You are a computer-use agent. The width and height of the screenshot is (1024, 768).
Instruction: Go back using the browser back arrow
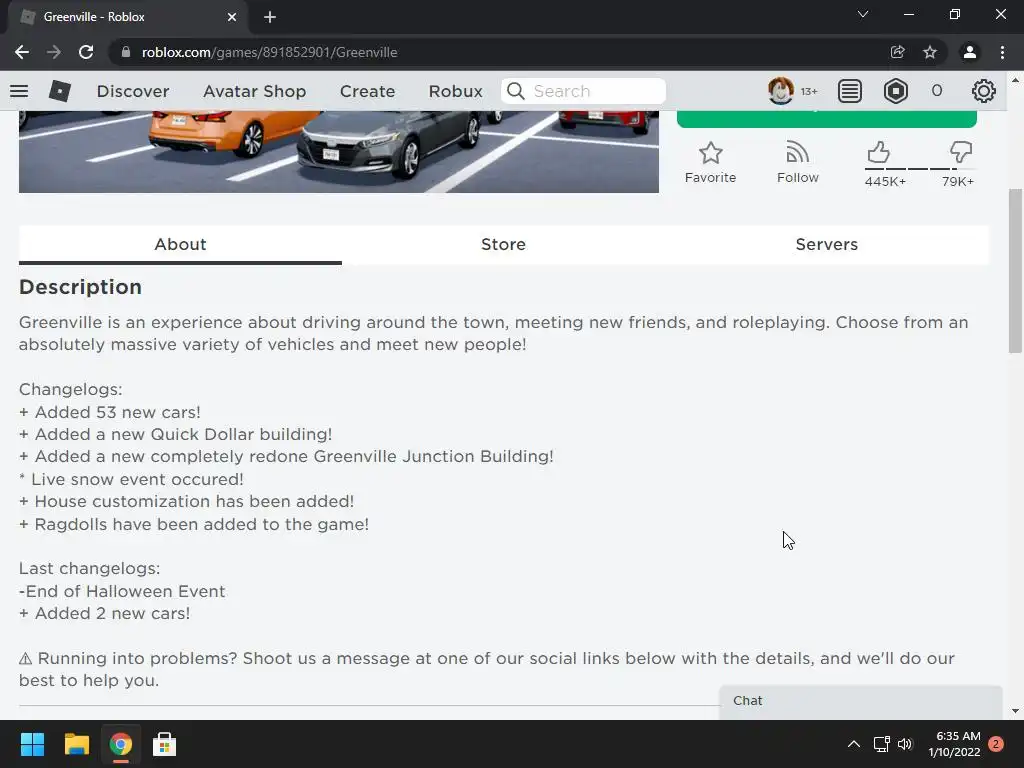click(22, 52)
